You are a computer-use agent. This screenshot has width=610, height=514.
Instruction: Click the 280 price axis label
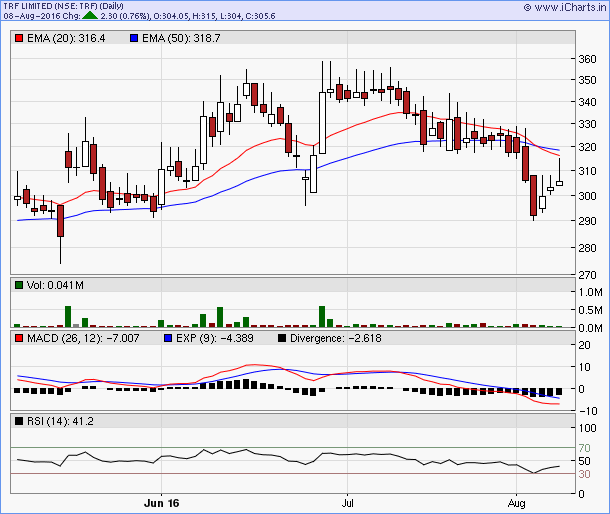coord(587,248)
